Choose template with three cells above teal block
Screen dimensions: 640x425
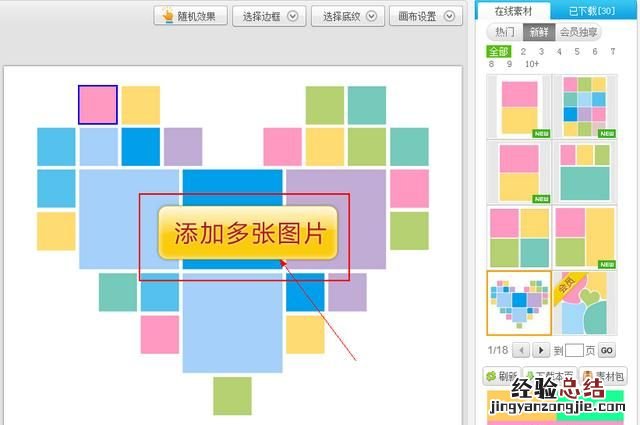(584, 172)
